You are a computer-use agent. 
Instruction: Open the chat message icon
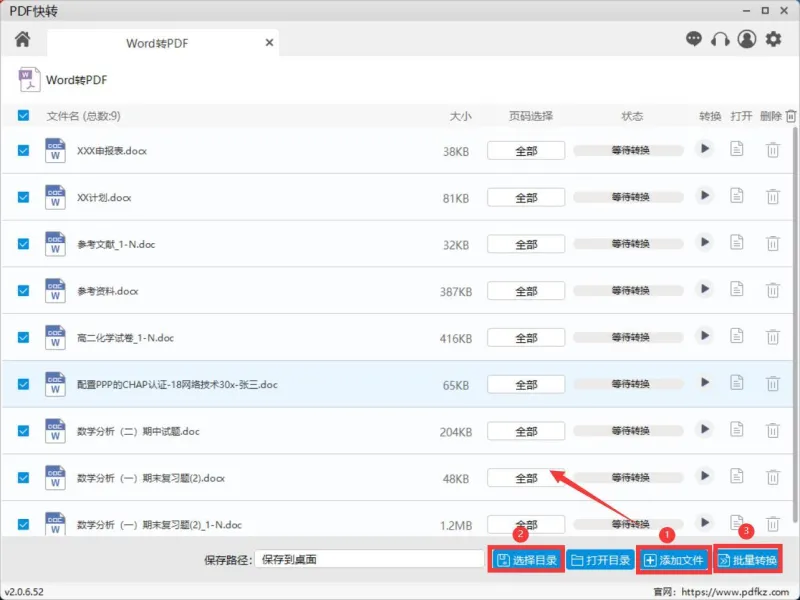(694, 39)
